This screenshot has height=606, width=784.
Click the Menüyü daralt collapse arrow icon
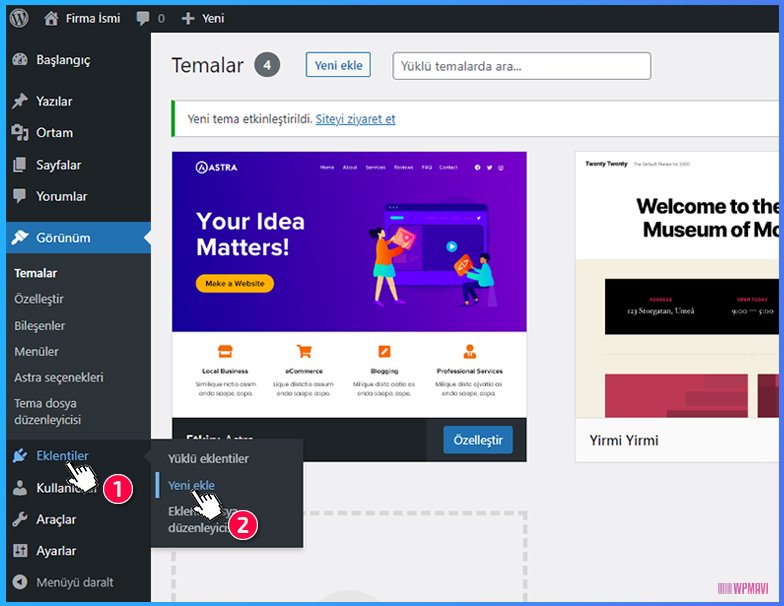[x=20, y=582]
